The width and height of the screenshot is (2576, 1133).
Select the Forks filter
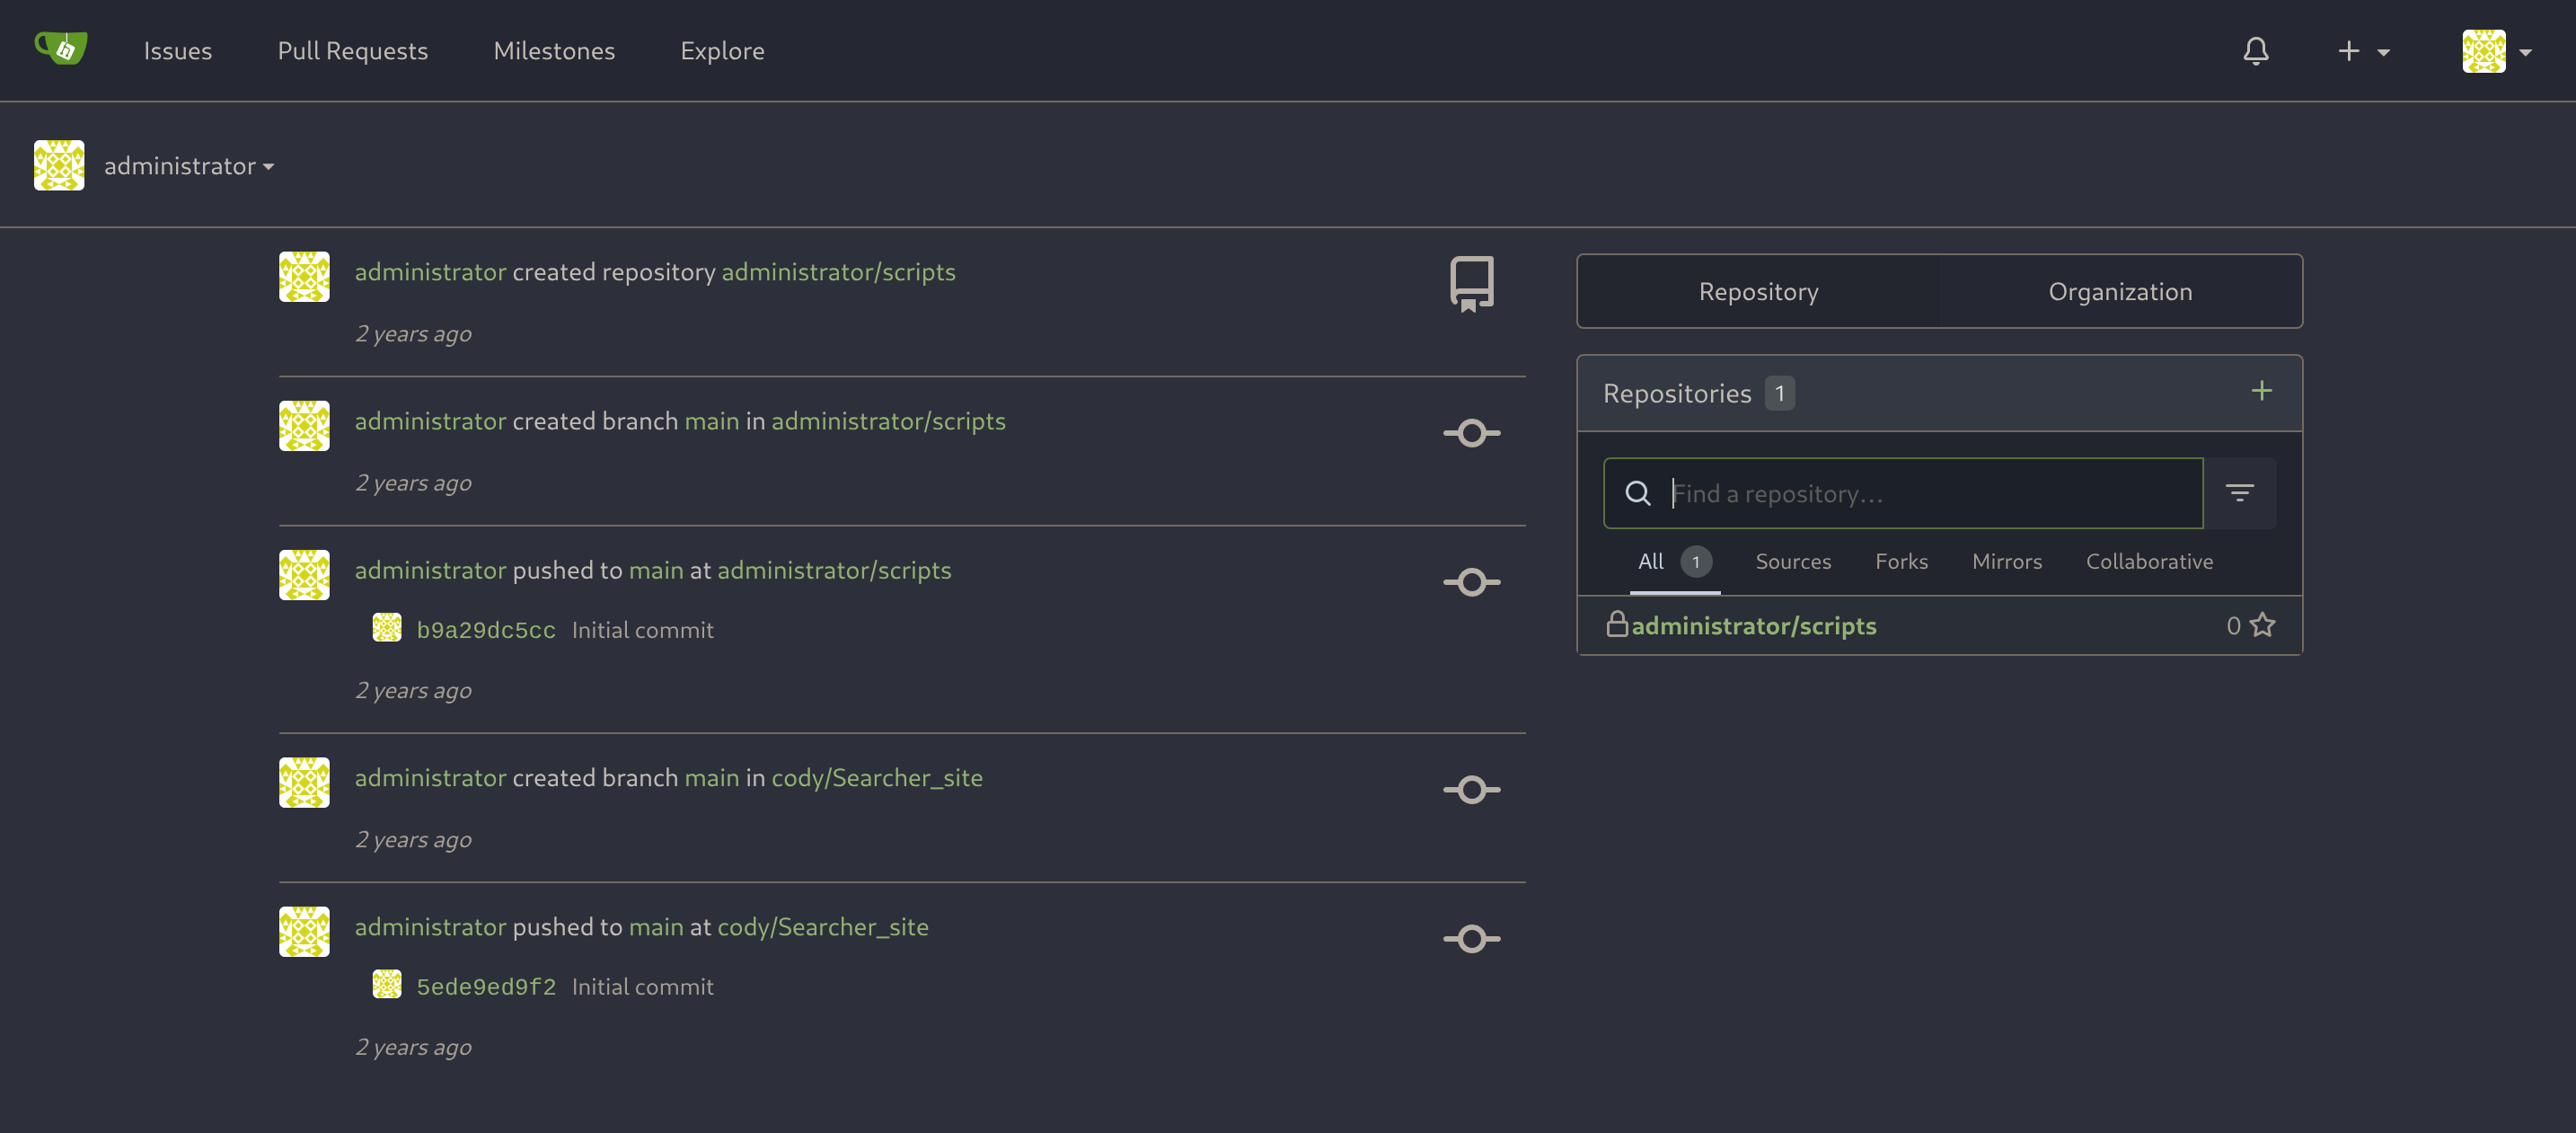1901,562
